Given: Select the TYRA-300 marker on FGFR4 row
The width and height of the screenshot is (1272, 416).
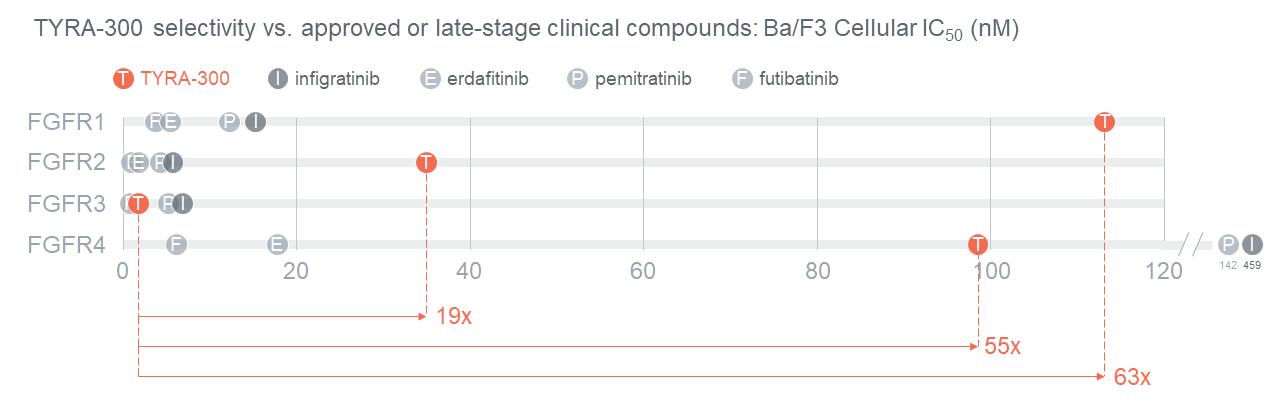Looking at the screenshot, I should click(x=978, y=245).
